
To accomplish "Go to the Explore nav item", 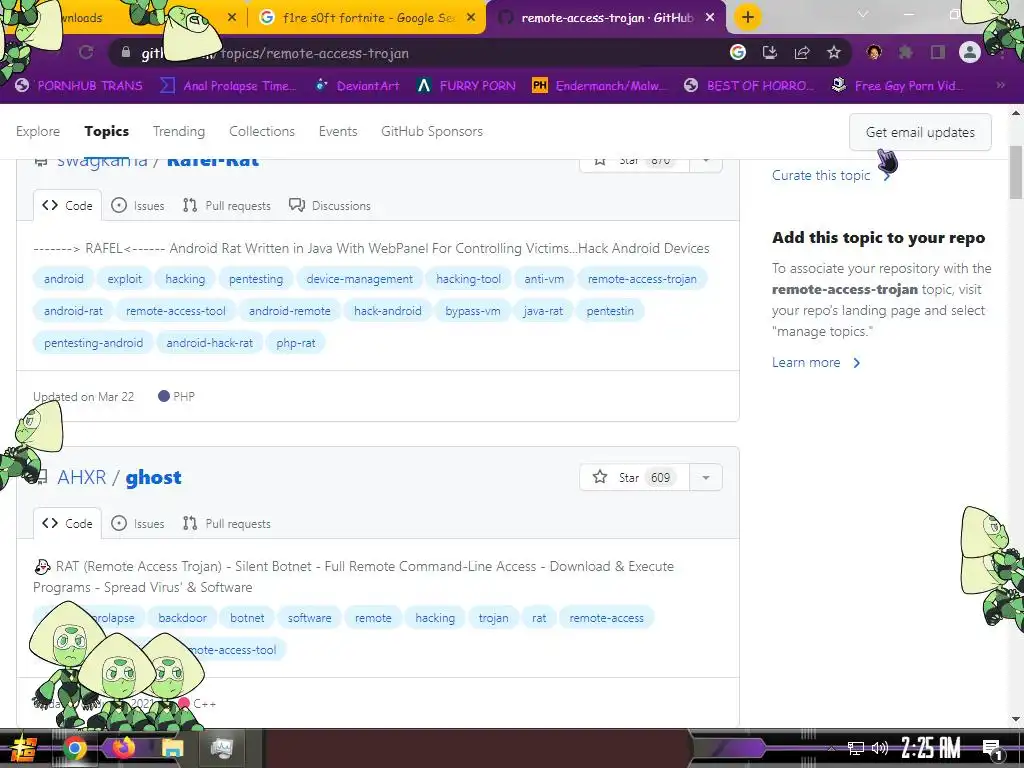I will click(x=38, y=131).
